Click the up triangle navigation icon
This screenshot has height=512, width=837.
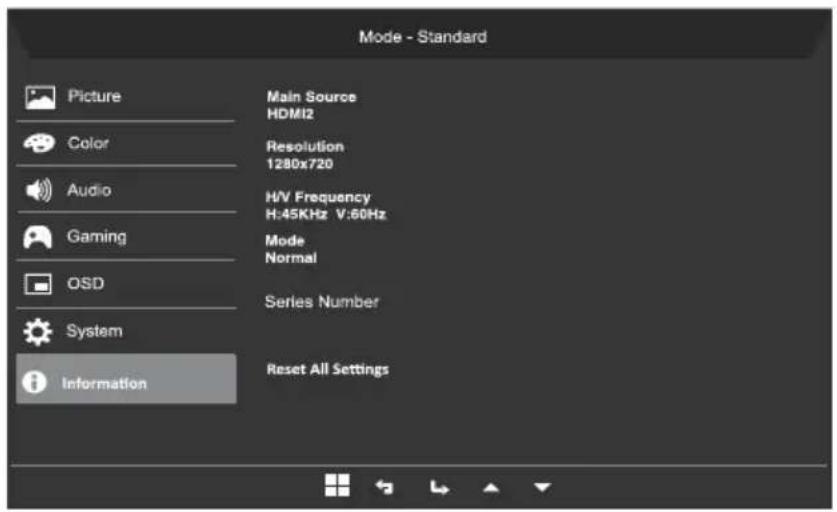click(491, 487)
